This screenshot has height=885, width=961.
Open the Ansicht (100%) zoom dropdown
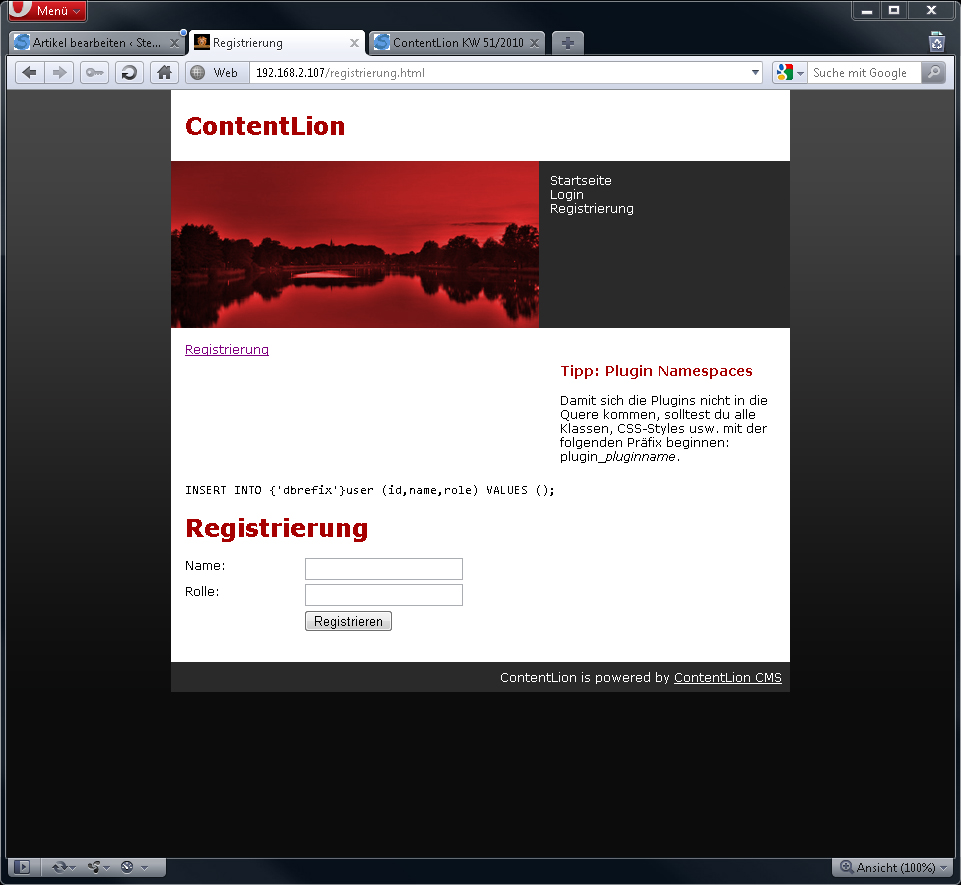click(893, 867)
